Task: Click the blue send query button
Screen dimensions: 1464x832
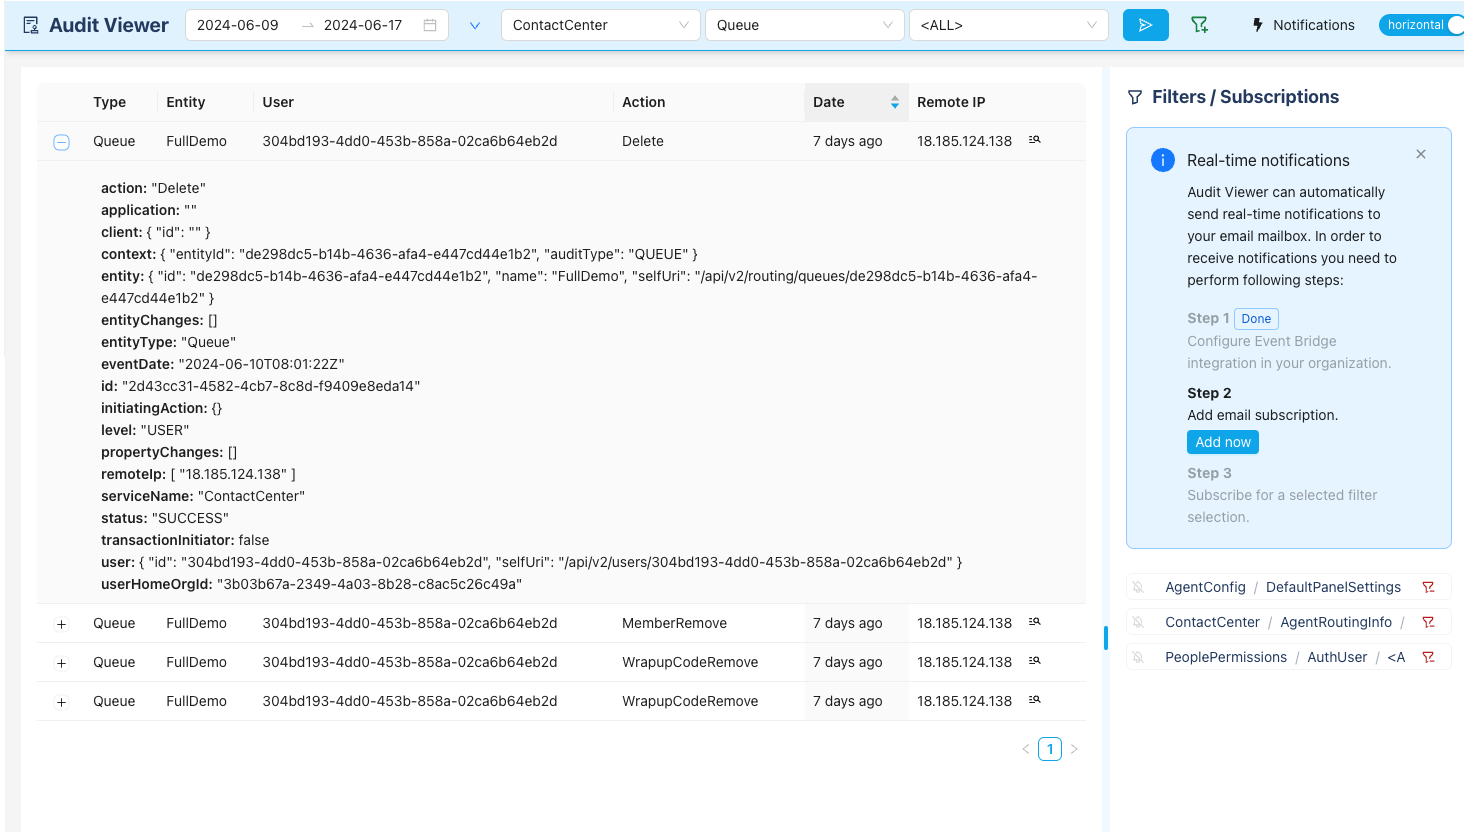Action: tap(1145, 25)
